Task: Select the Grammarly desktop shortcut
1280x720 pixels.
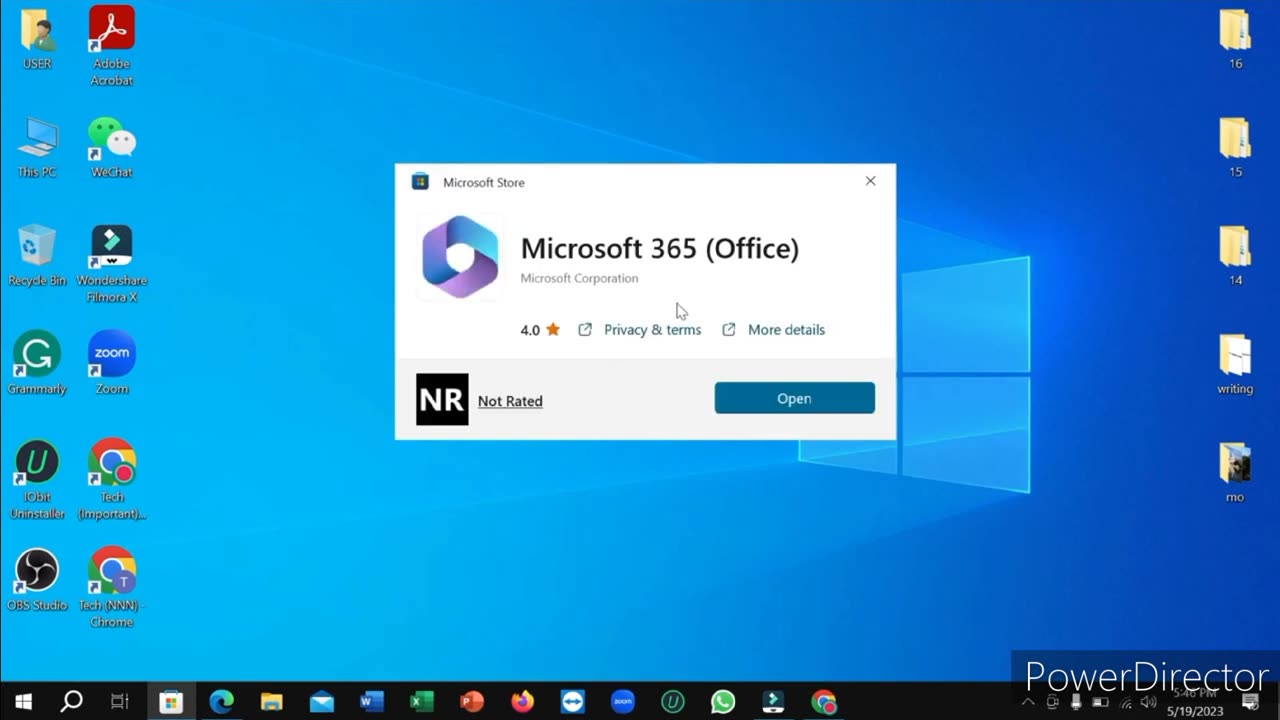Action: pos(37,363)
